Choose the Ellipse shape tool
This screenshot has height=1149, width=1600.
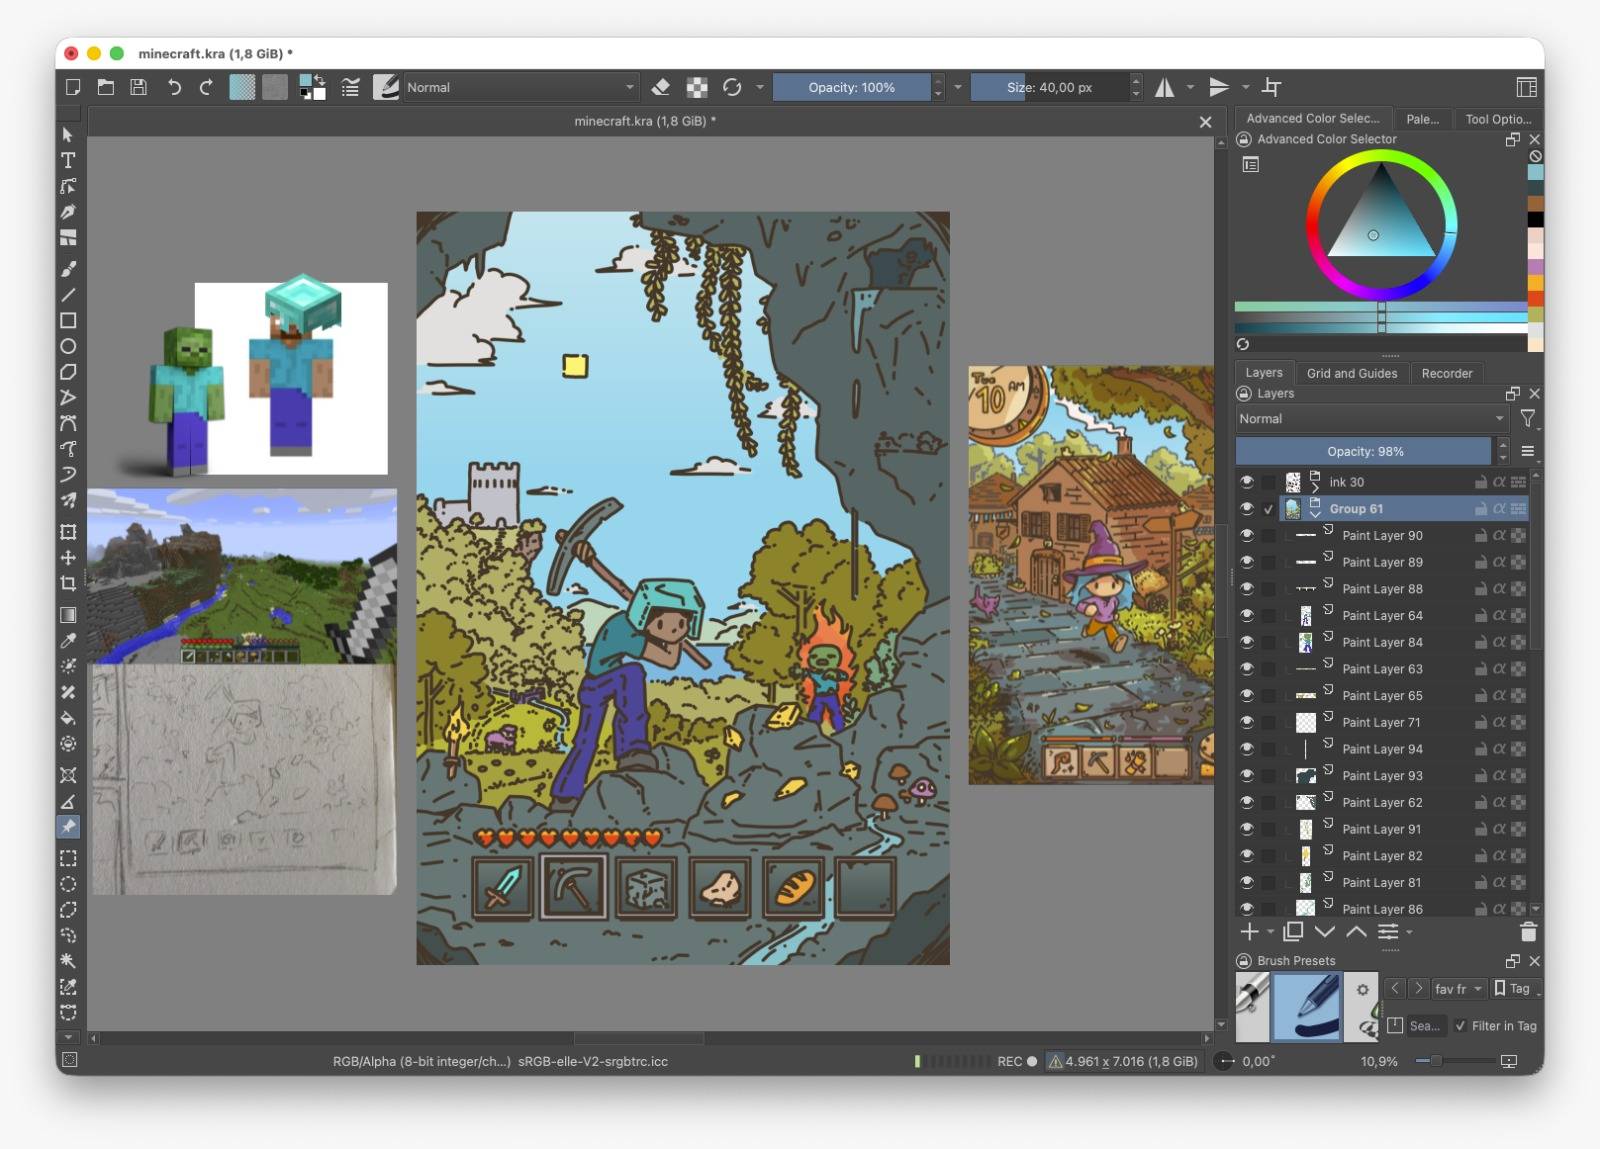tap(68, 346)
